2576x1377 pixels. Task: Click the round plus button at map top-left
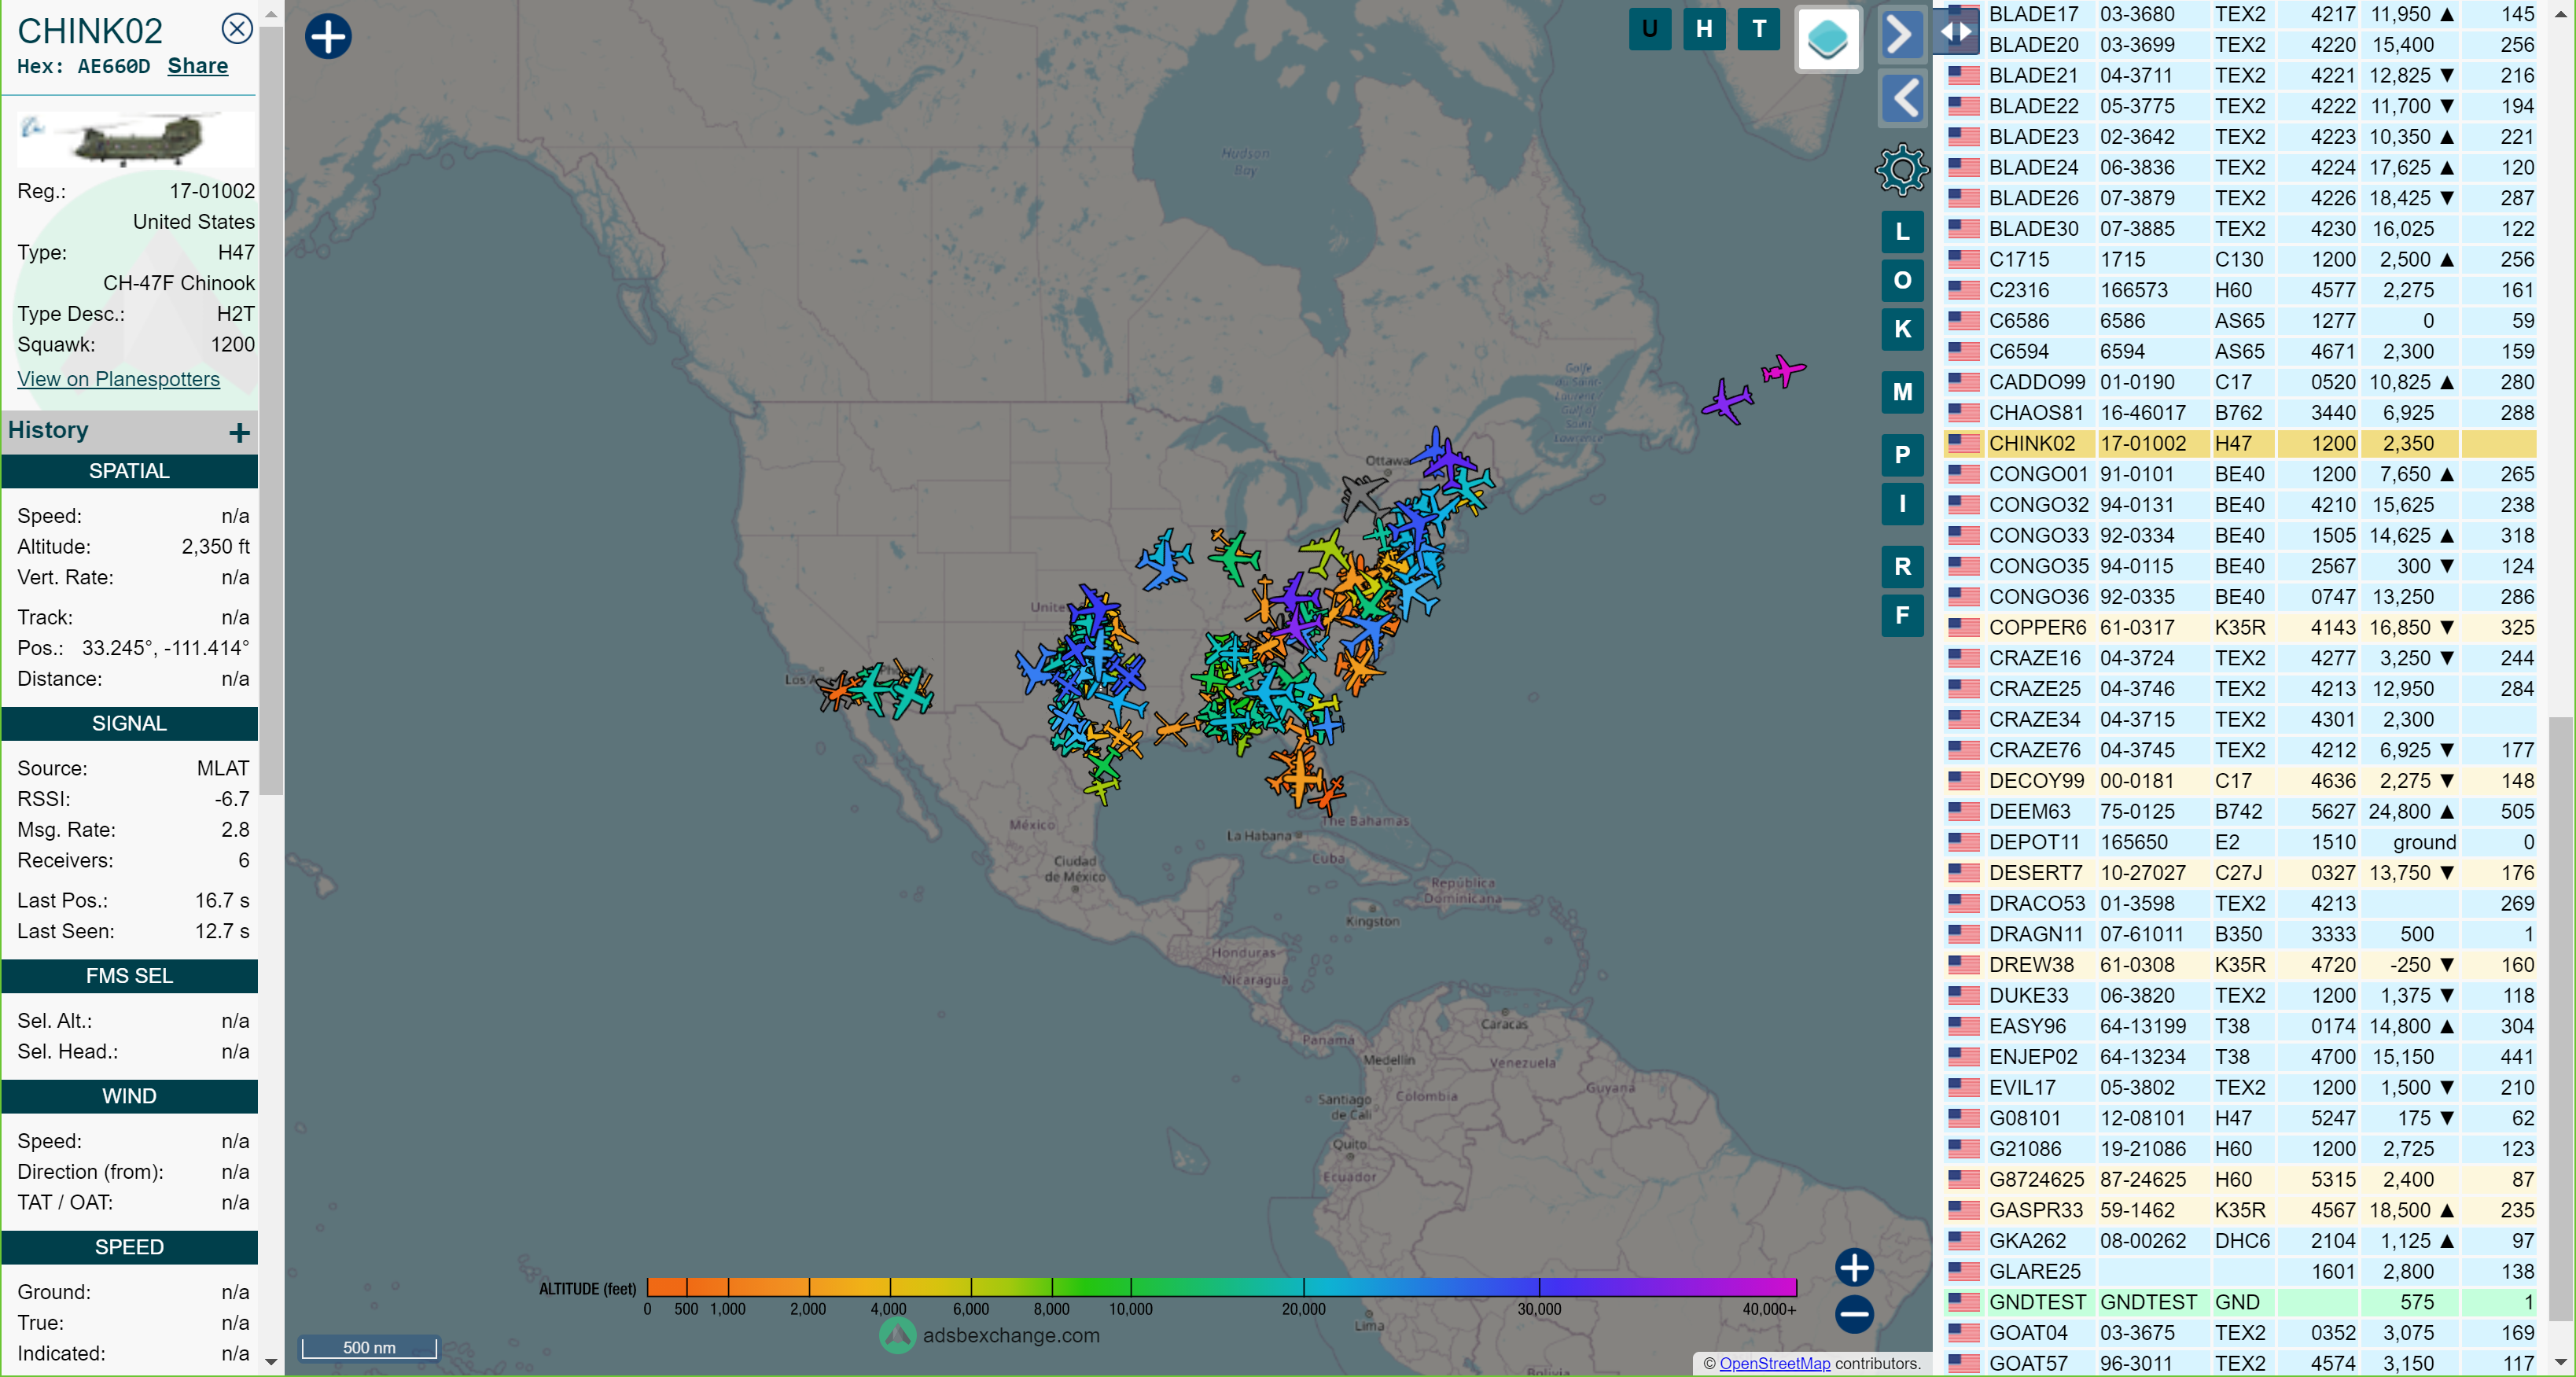328,37
